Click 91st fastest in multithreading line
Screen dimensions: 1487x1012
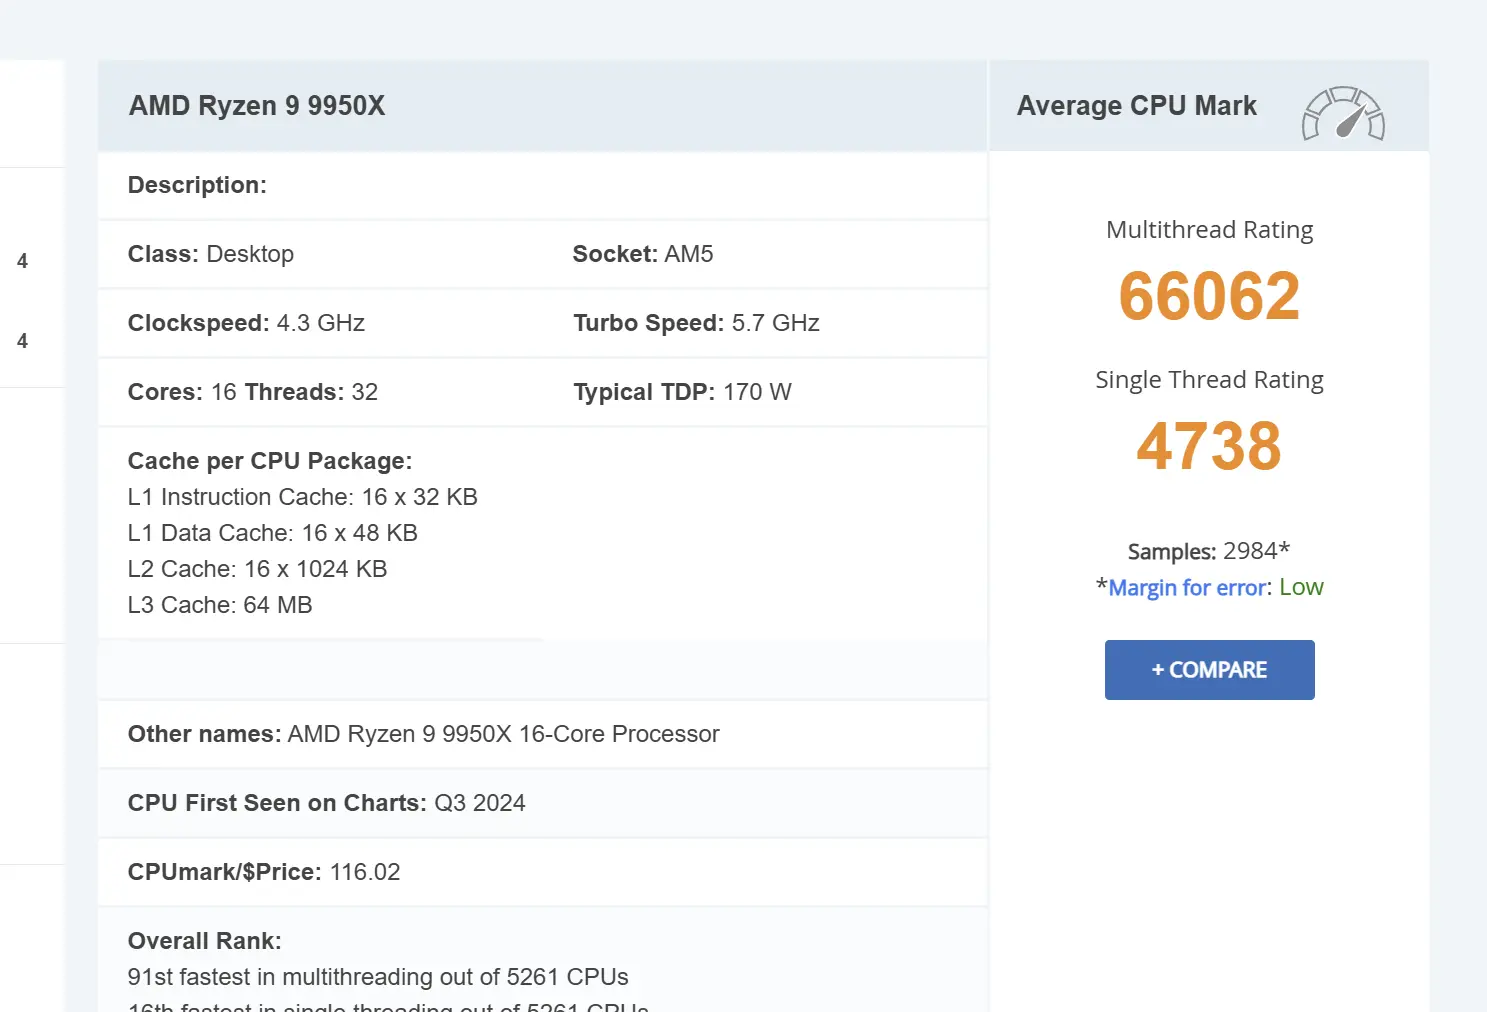[378, 977]
